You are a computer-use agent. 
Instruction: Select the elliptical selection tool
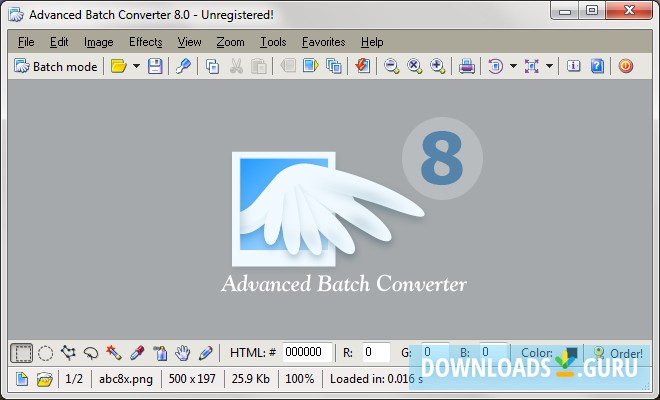(45, 353)
